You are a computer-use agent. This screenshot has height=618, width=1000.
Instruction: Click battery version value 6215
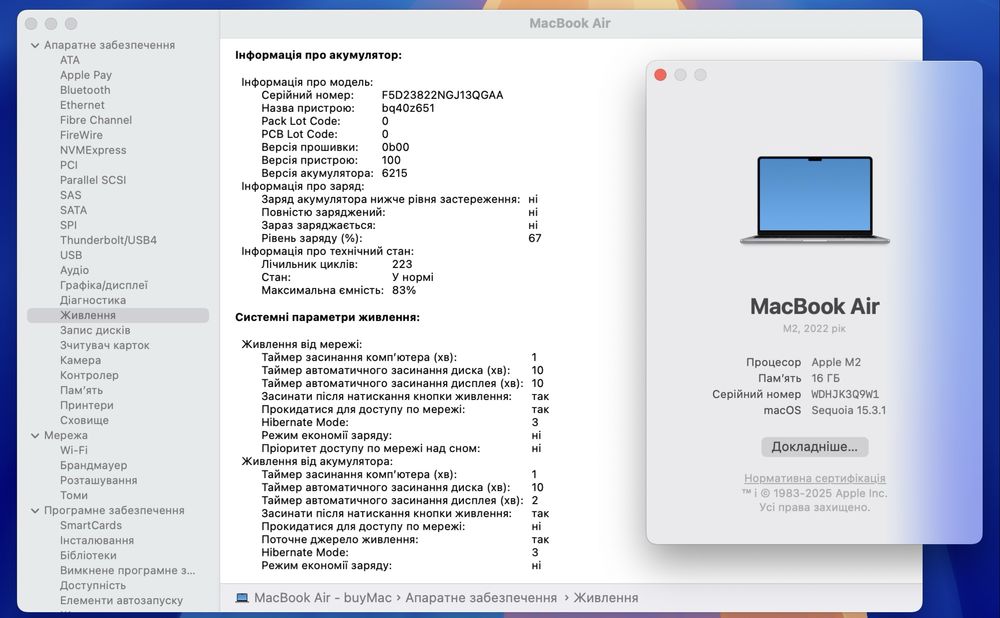pyautogui.click(x=394, y=173)
